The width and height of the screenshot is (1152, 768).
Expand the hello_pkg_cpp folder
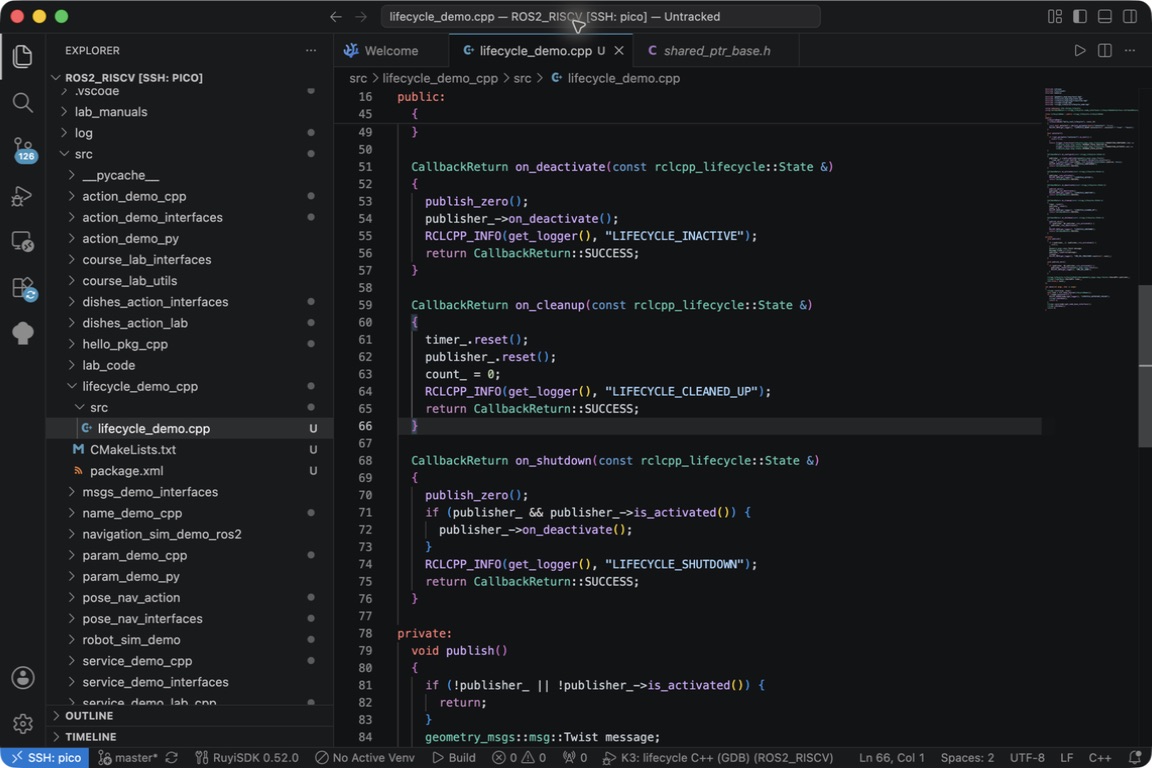(190, 344)
